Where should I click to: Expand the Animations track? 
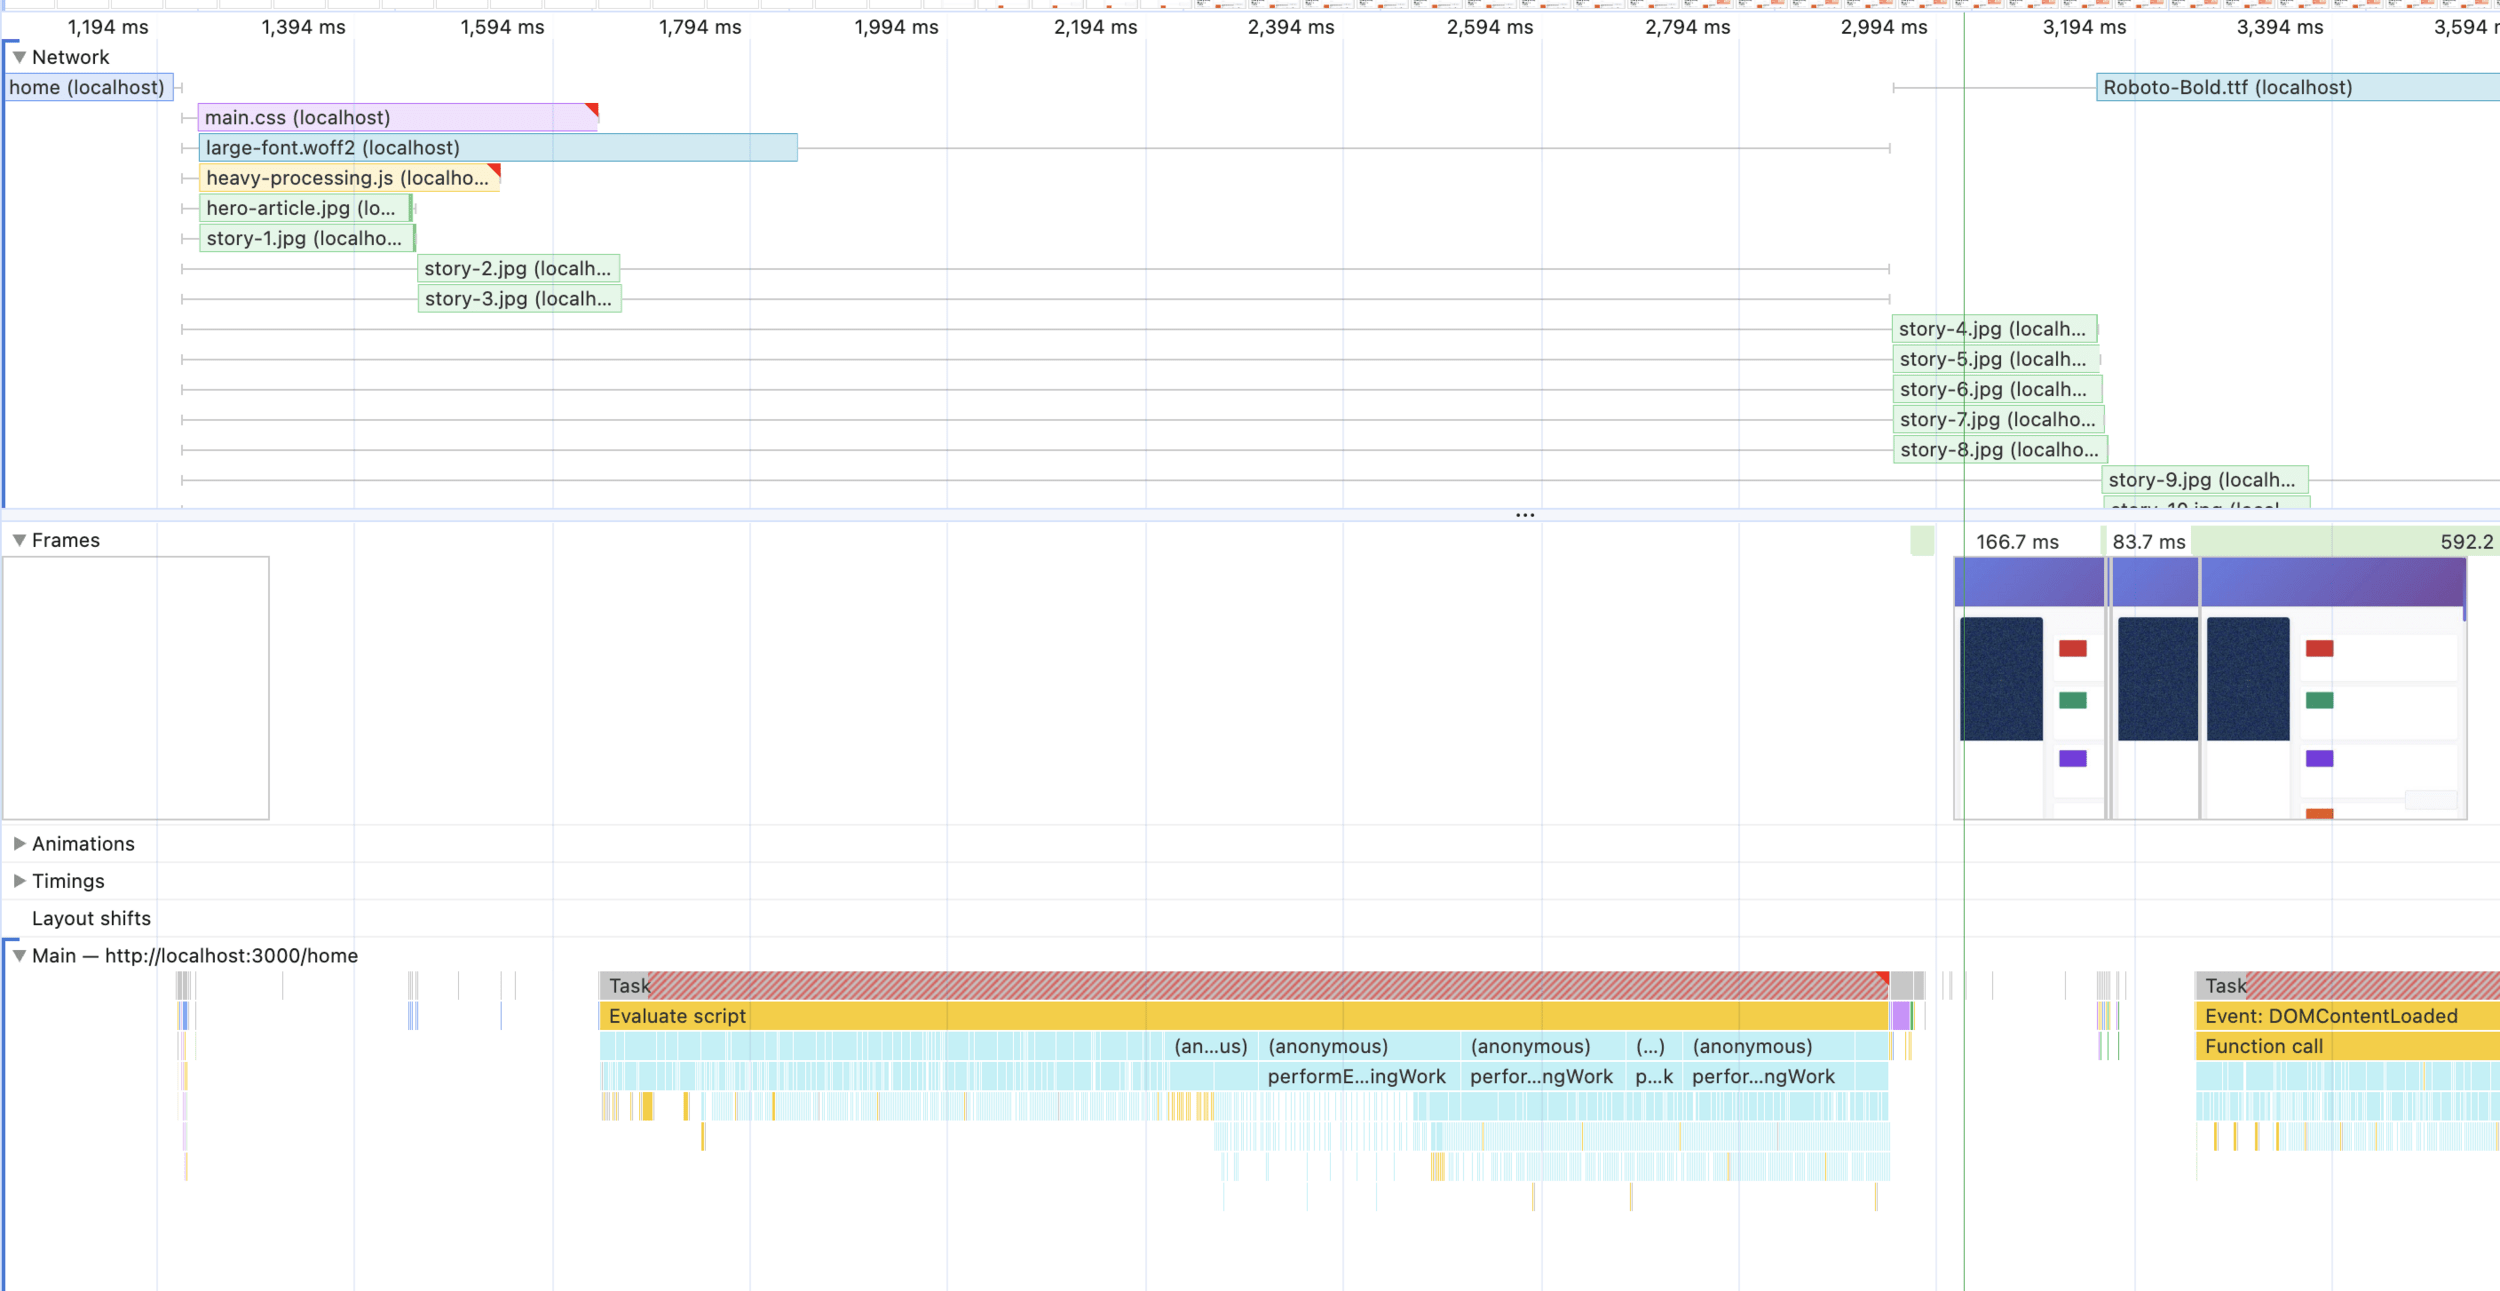[x=19, y=844]
